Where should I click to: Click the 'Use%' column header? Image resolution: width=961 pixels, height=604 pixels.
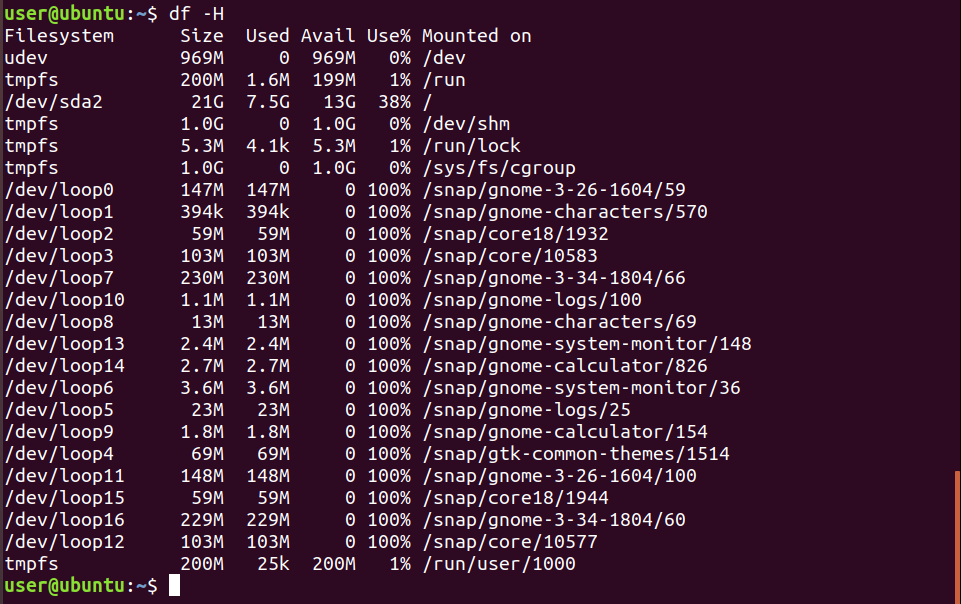pos(389,36)
